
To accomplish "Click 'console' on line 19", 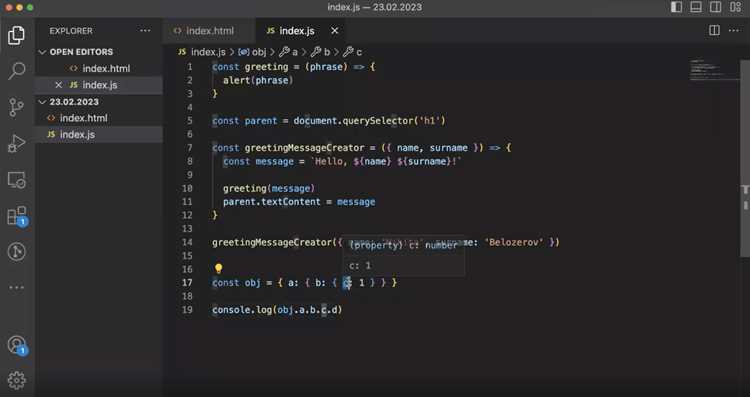I will tap(231, 310).
